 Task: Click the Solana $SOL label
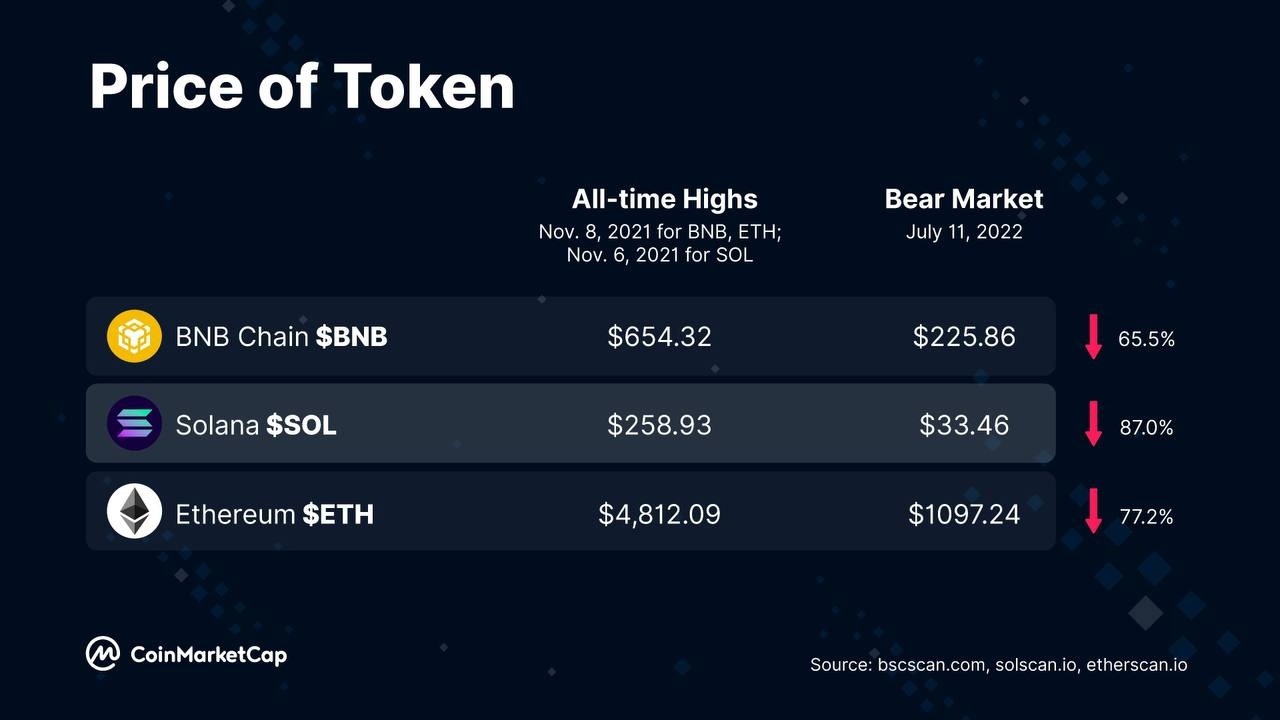pos(256,425)
